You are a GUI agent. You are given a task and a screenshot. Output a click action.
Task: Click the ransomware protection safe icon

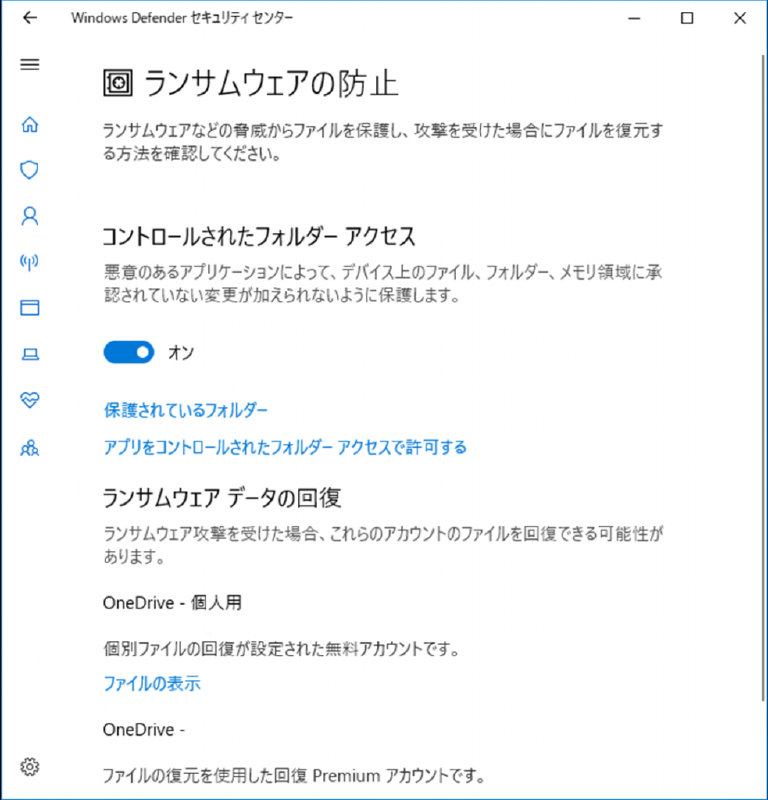click(118, 83)
